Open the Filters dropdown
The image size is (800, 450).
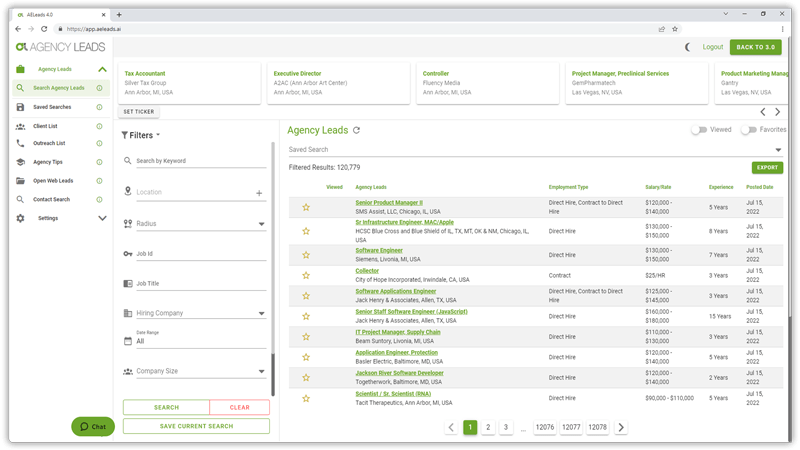141,135
